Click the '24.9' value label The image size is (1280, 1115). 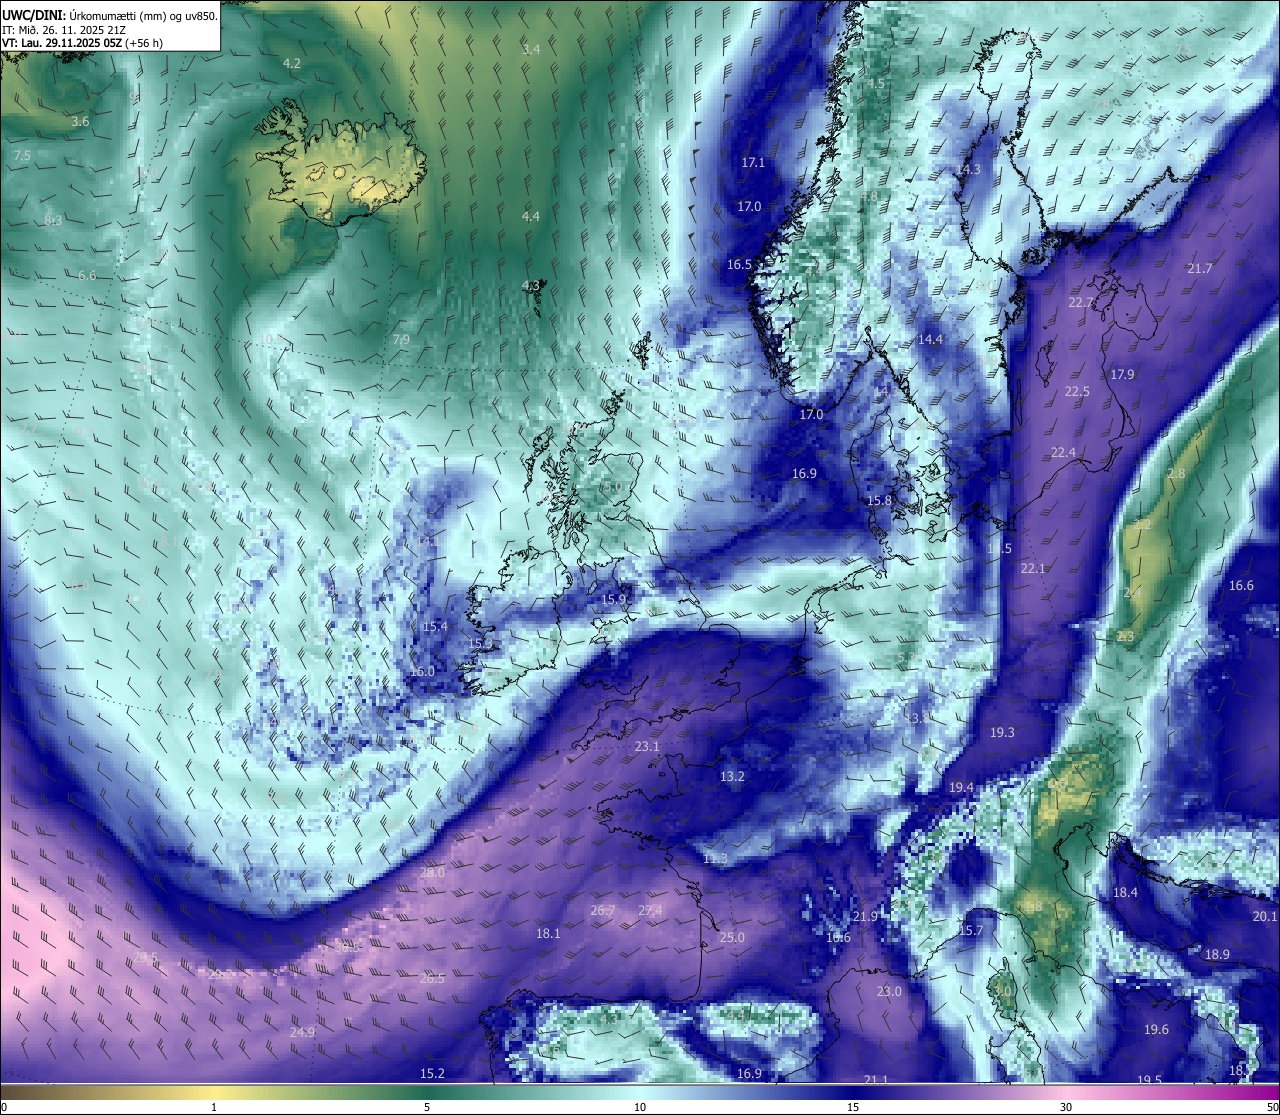click(302, 1031)
